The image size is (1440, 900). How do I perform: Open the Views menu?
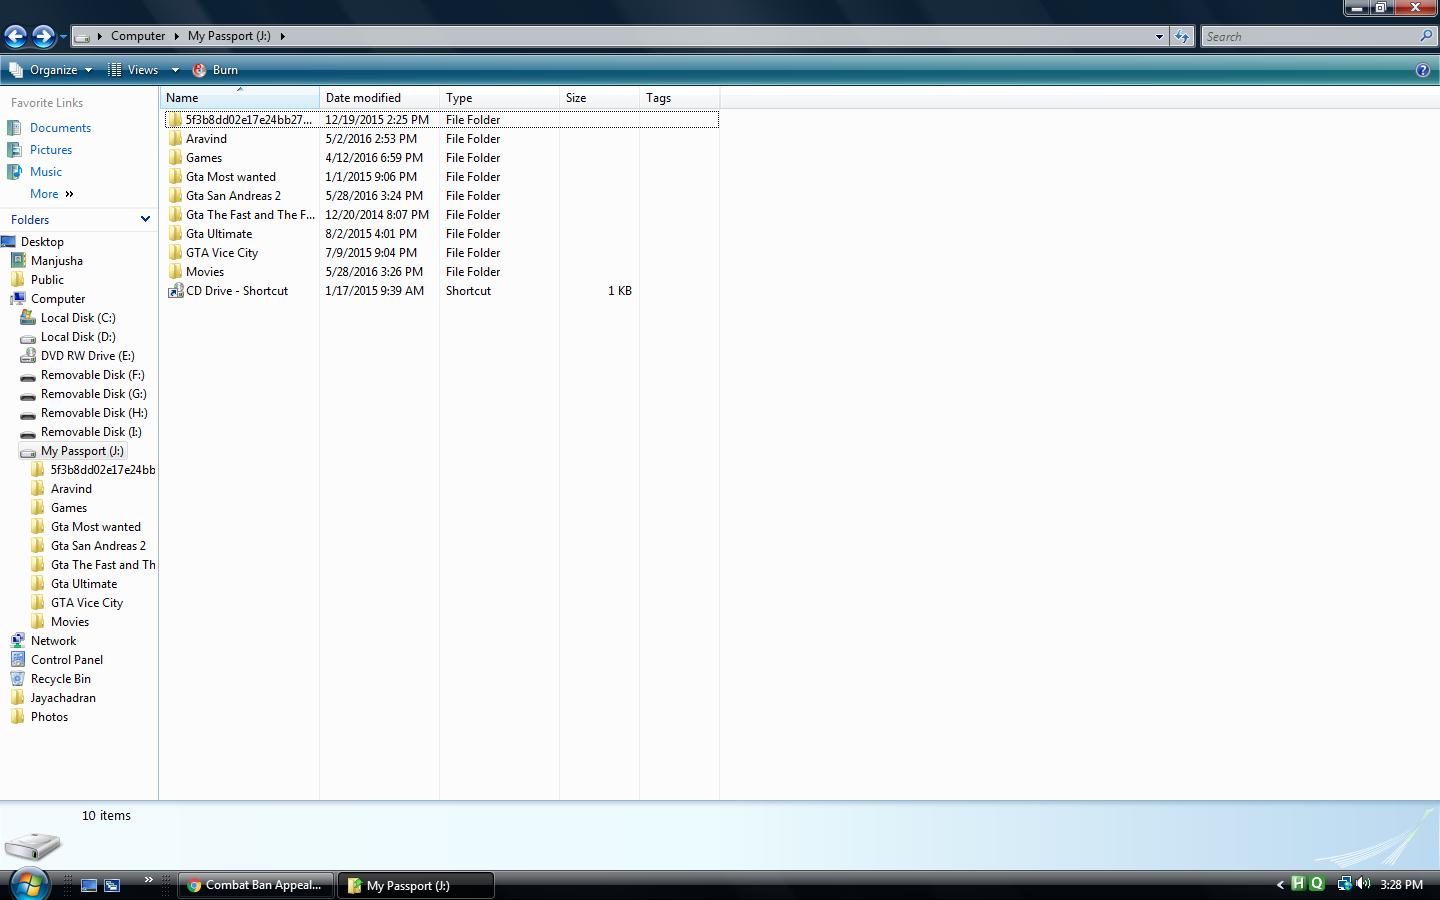point(134,70)
